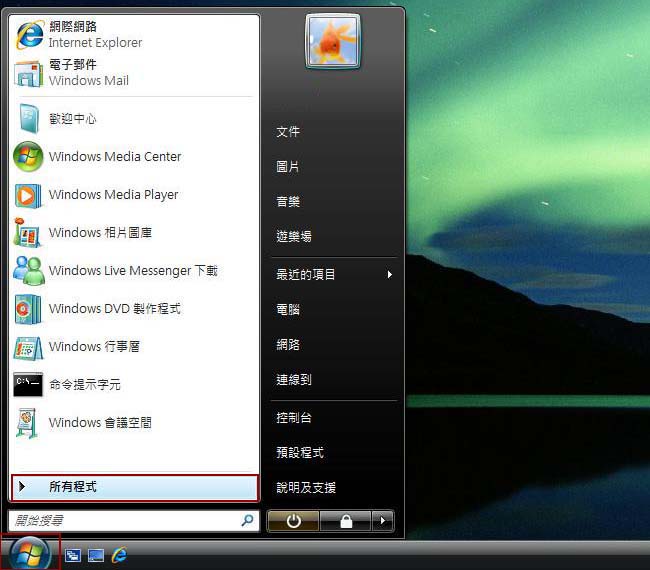Screen dimensions: 650x570
Task: Open 網路 network link
Action: (x=288, y=344)
